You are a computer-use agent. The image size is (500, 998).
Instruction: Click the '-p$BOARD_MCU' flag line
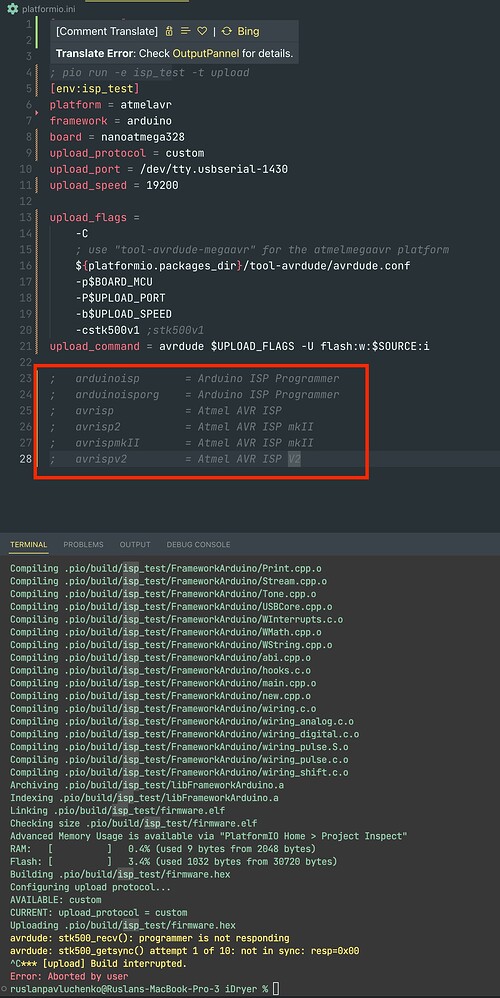click(114, 282)
